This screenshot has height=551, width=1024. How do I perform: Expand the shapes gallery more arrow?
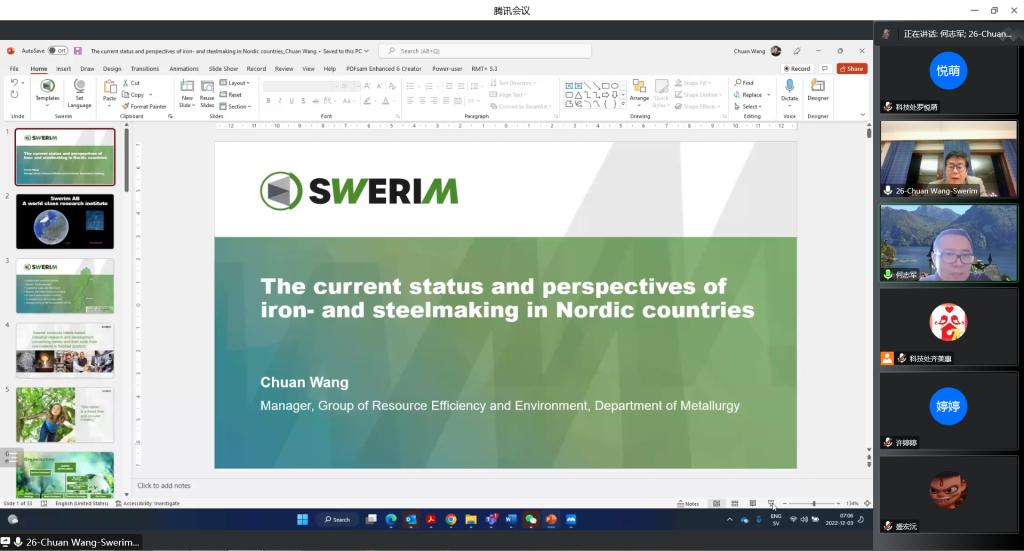623,104
